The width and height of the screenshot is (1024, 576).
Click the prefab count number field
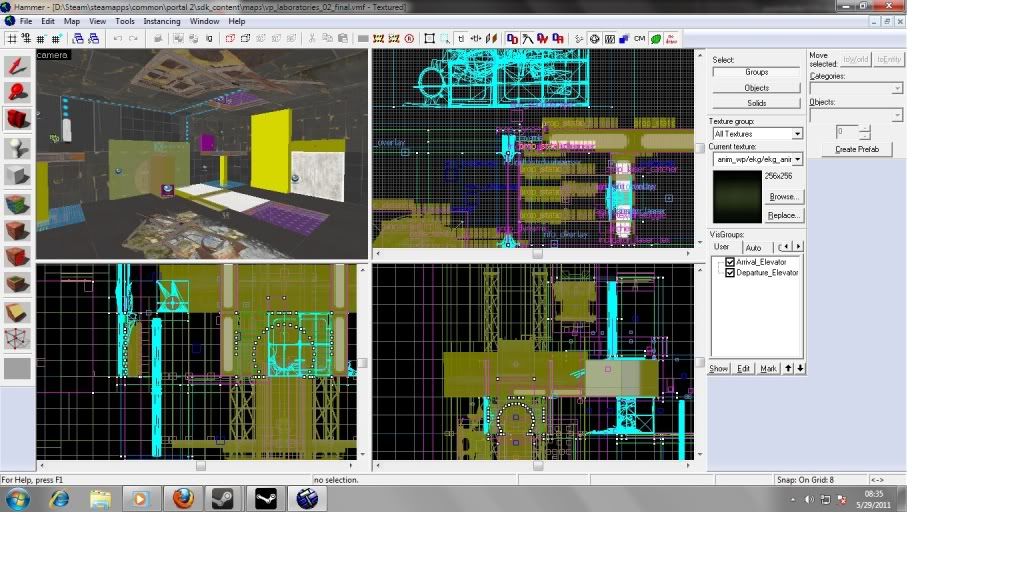(846, 131)
